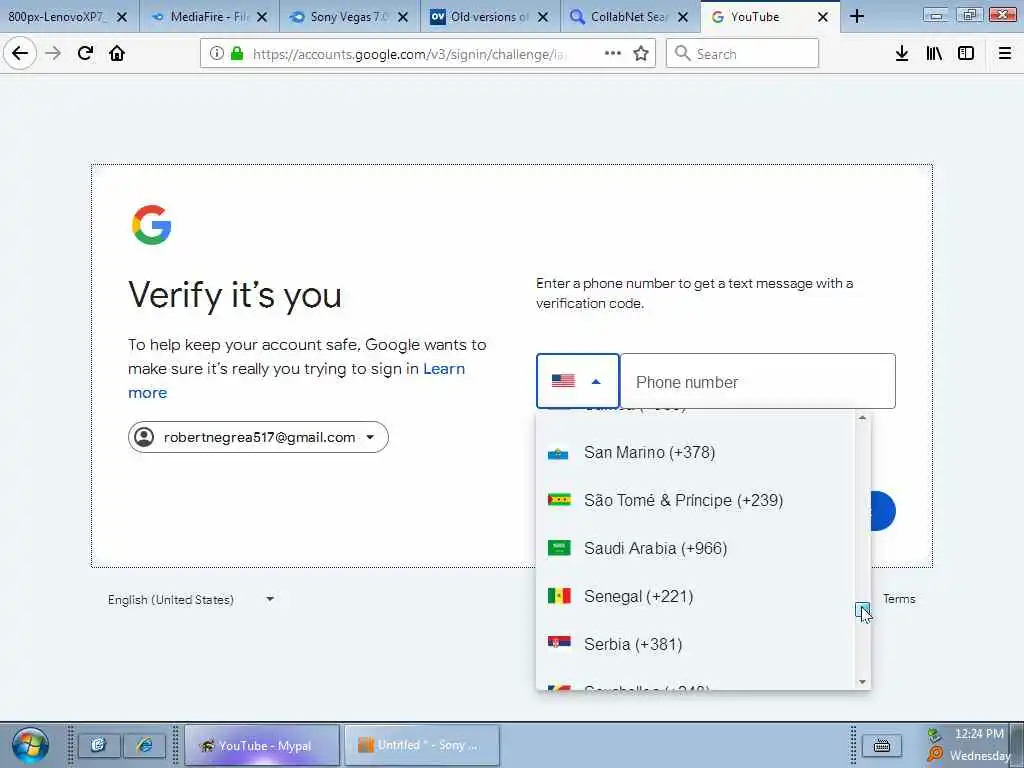1024x768 pixels.
Task: Click the green secure padlock icon
Action: pos(237,54)
